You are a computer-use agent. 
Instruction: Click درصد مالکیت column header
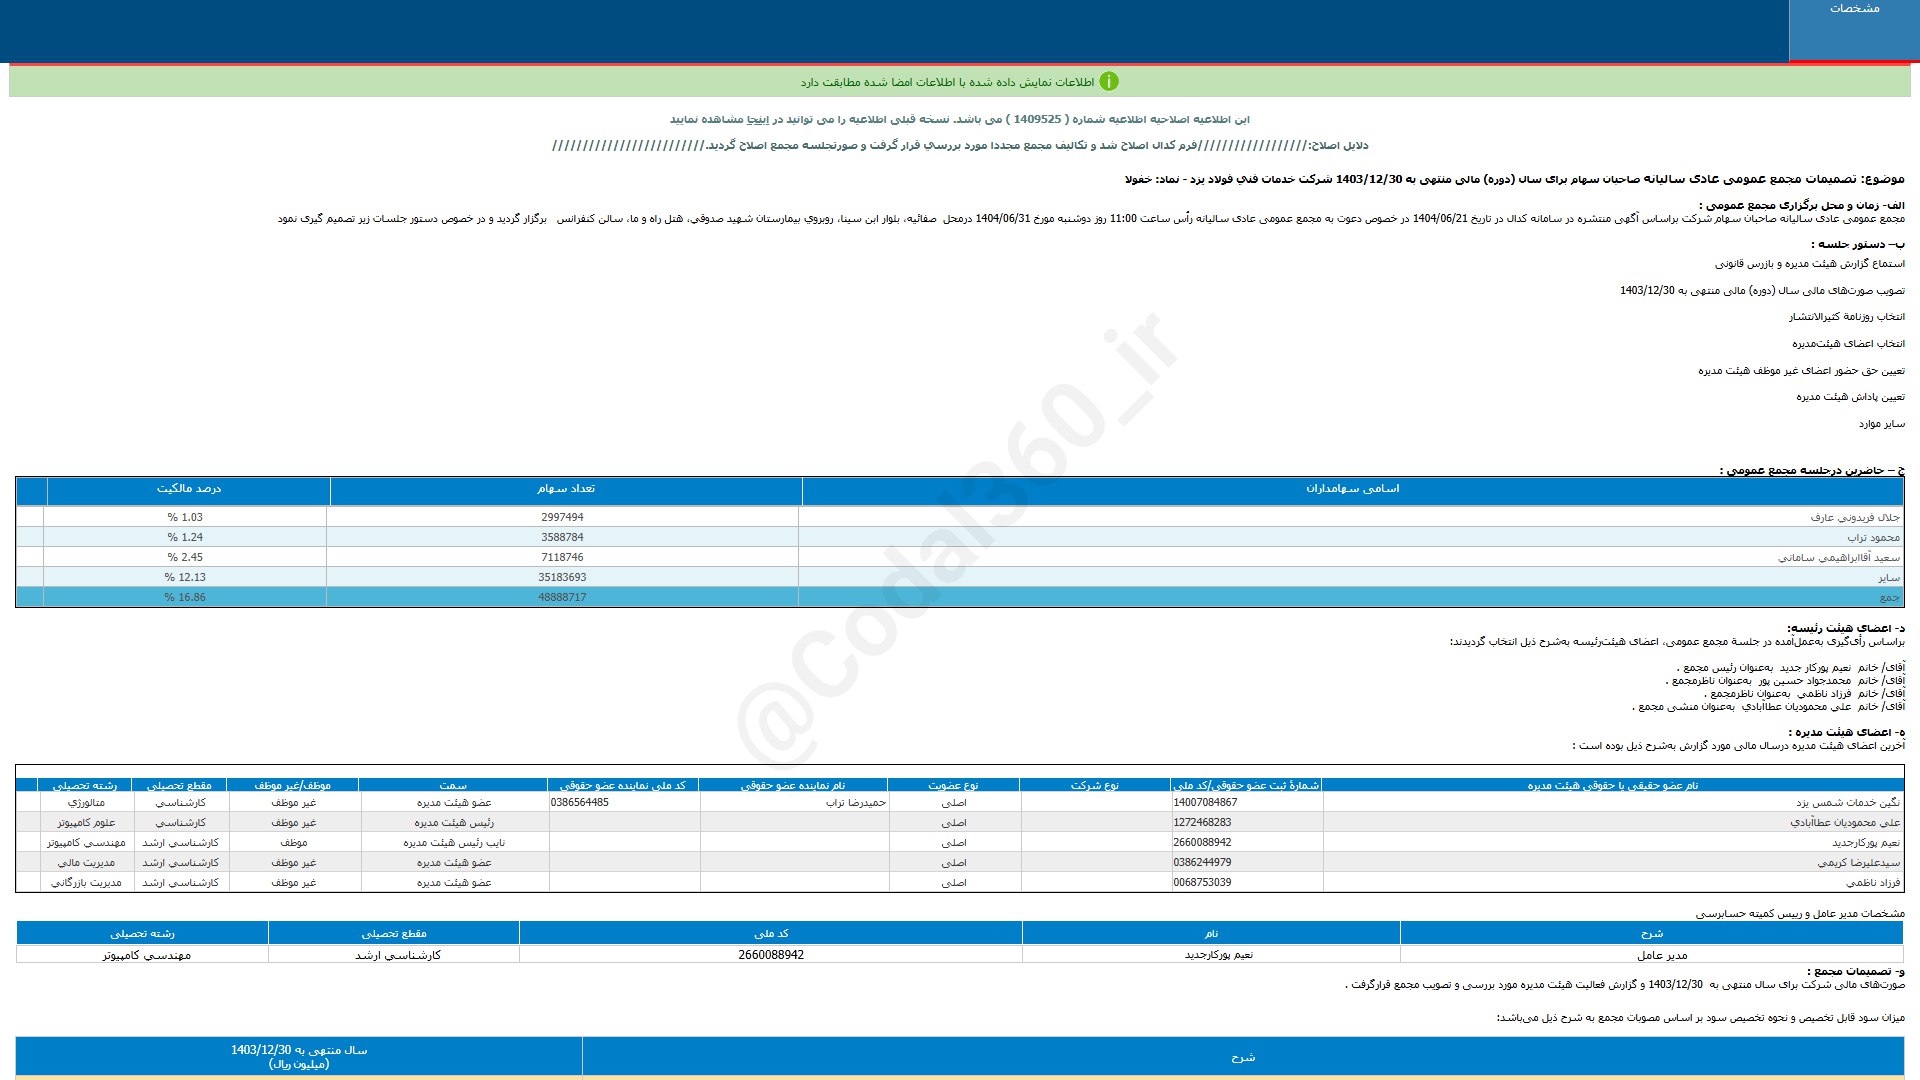point(188,489)
